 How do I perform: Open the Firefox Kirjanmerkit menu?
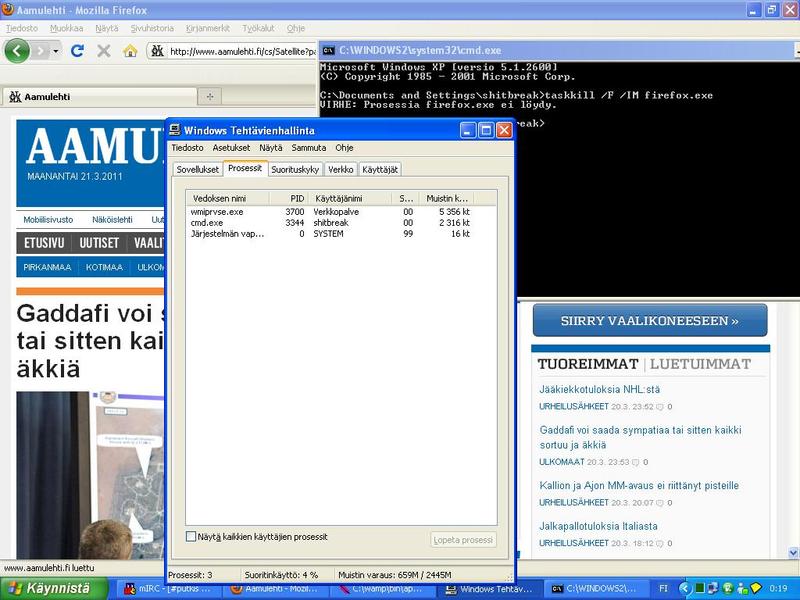(x=208, y=29)
